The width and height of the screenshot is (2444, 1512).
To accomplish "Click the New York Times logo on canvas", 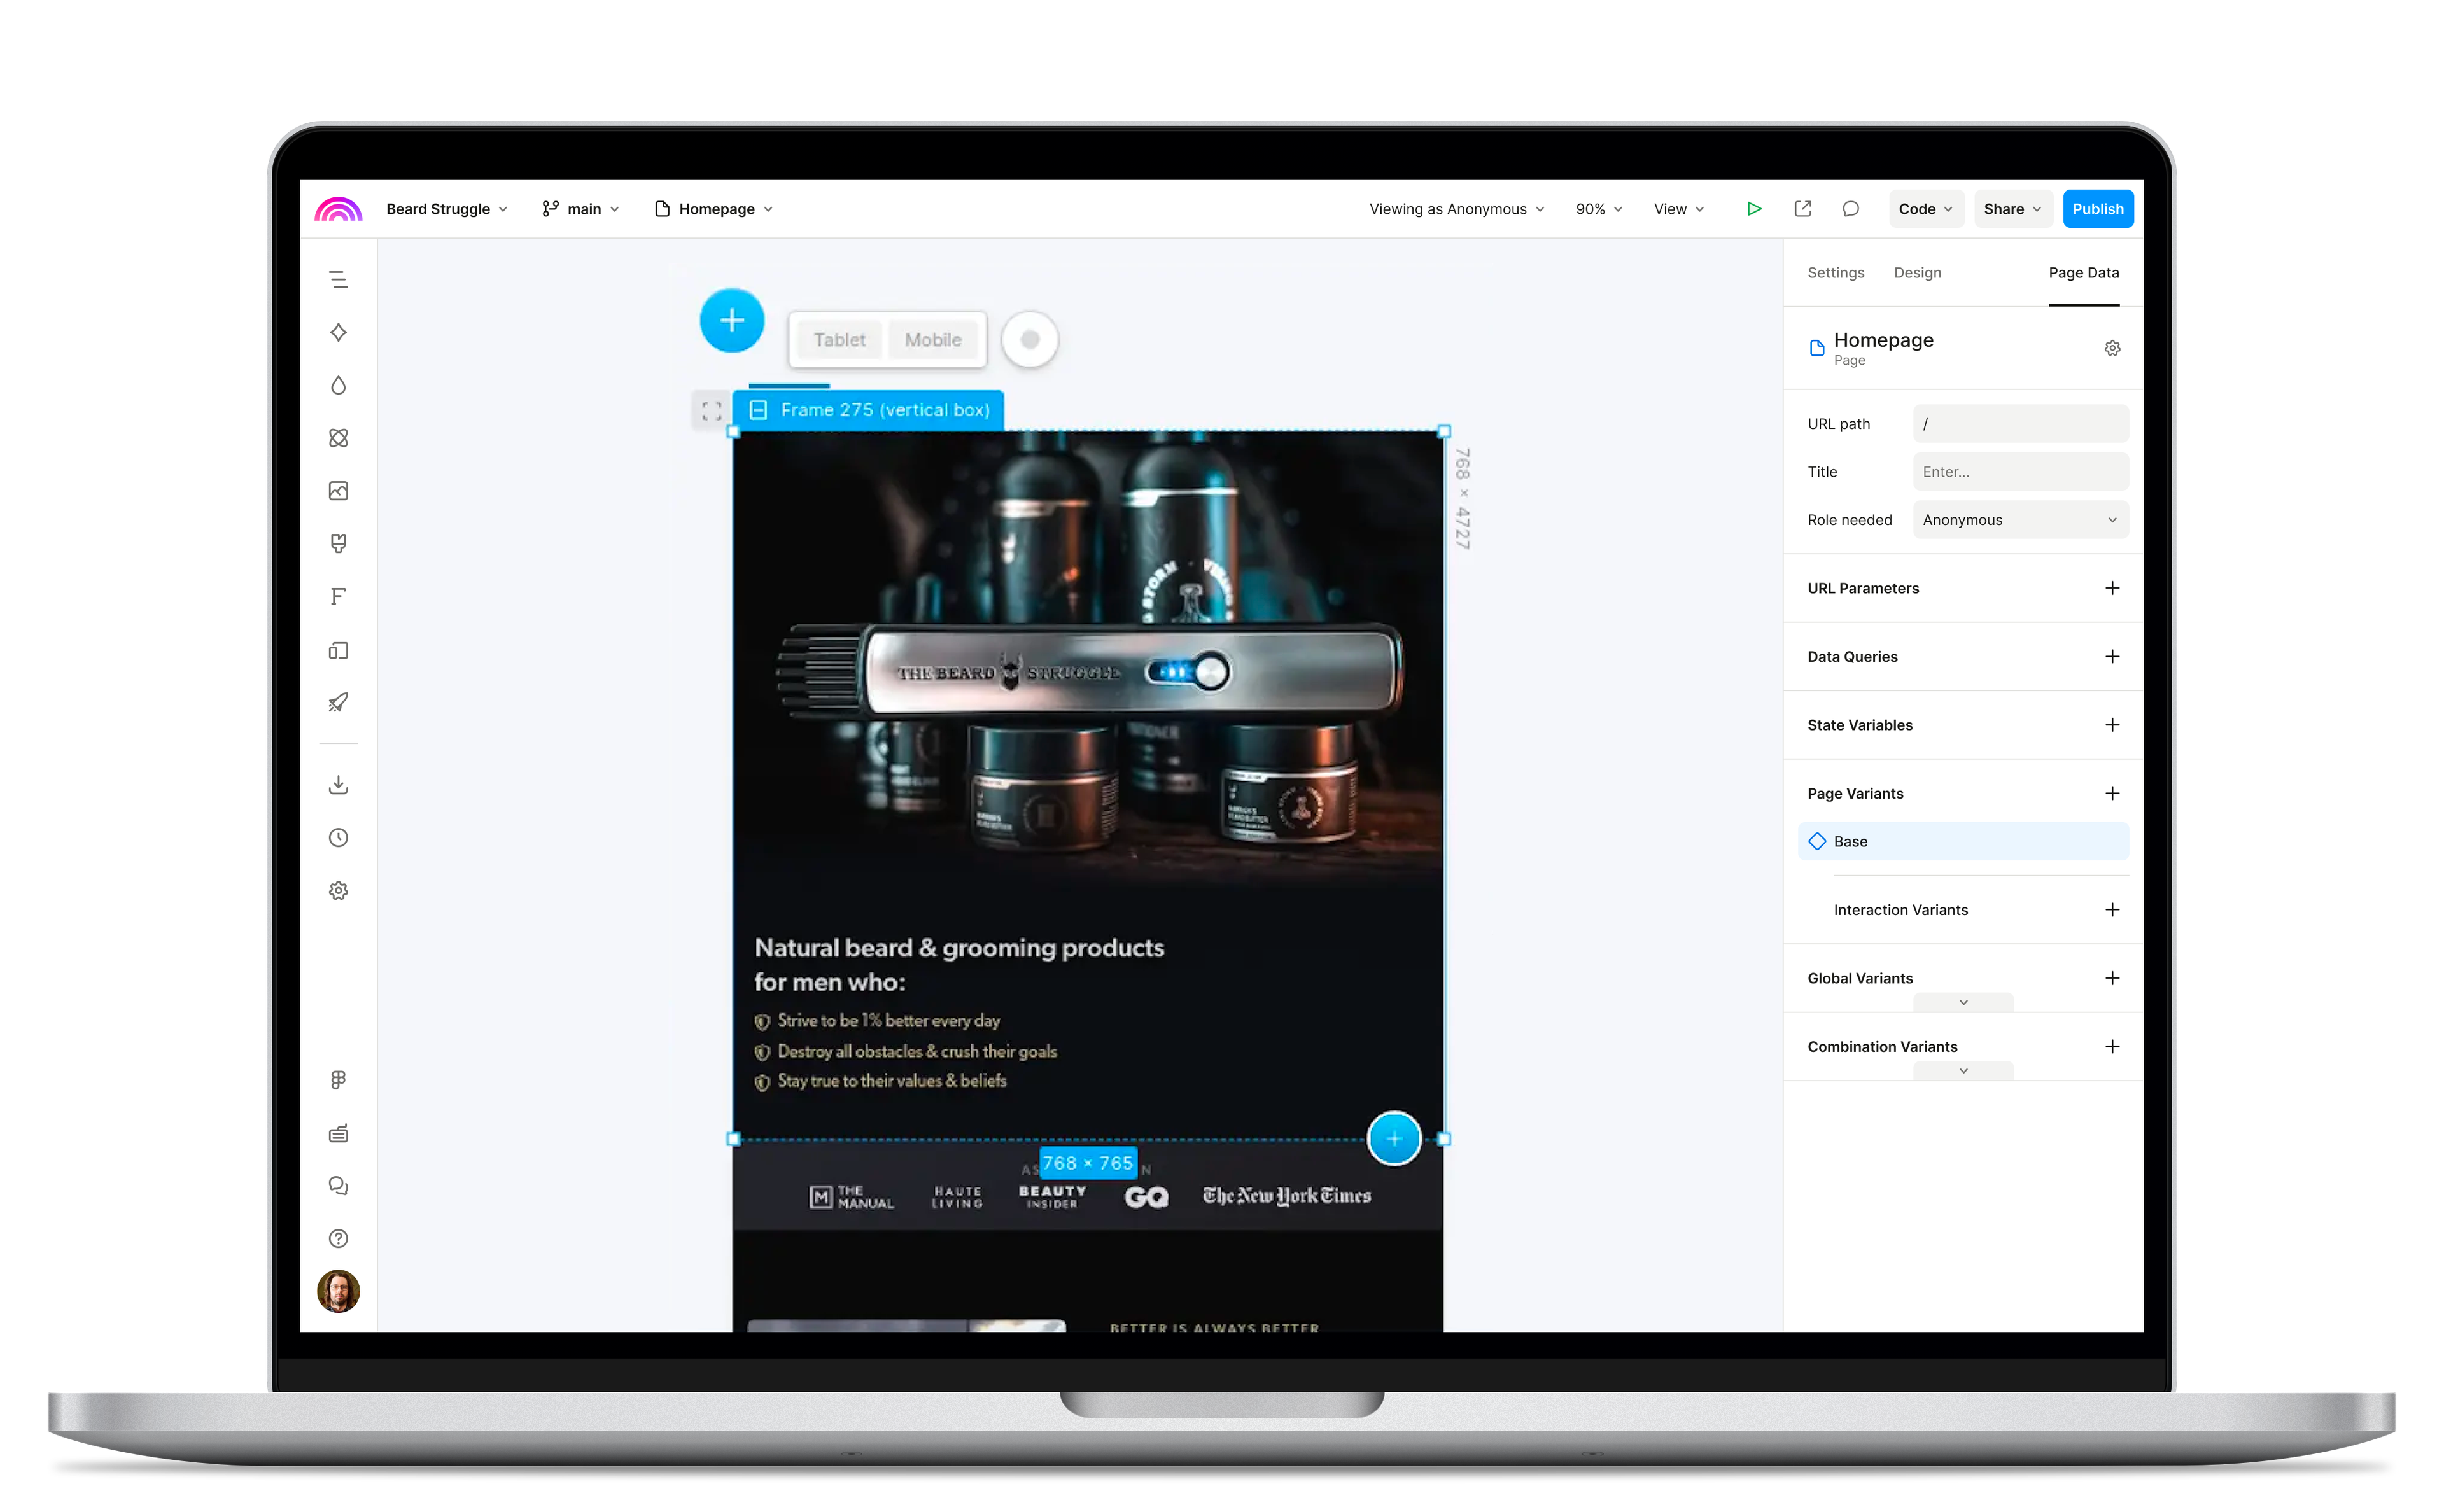I will coord(1286,1195).
